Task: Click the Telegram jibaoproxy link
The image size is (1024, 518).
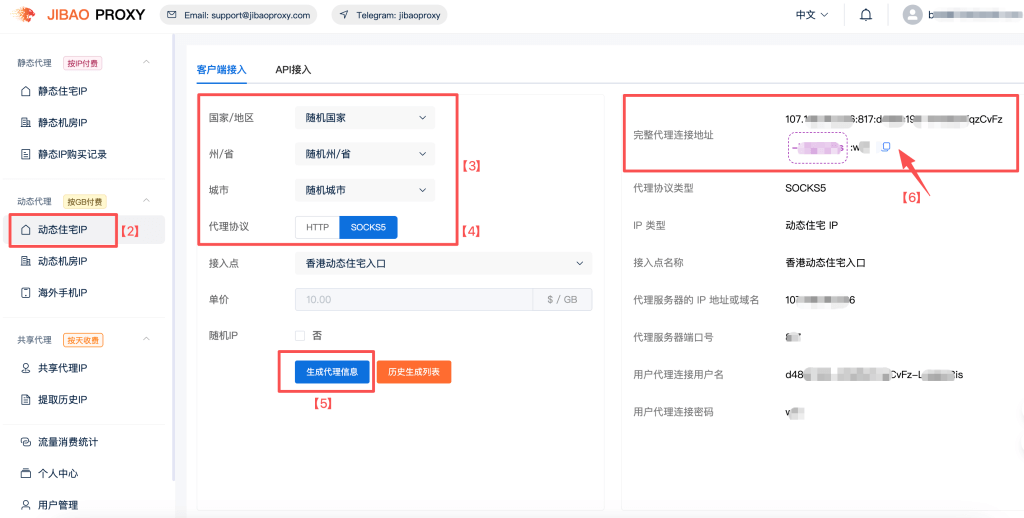Action: click(x=389, y=15)
